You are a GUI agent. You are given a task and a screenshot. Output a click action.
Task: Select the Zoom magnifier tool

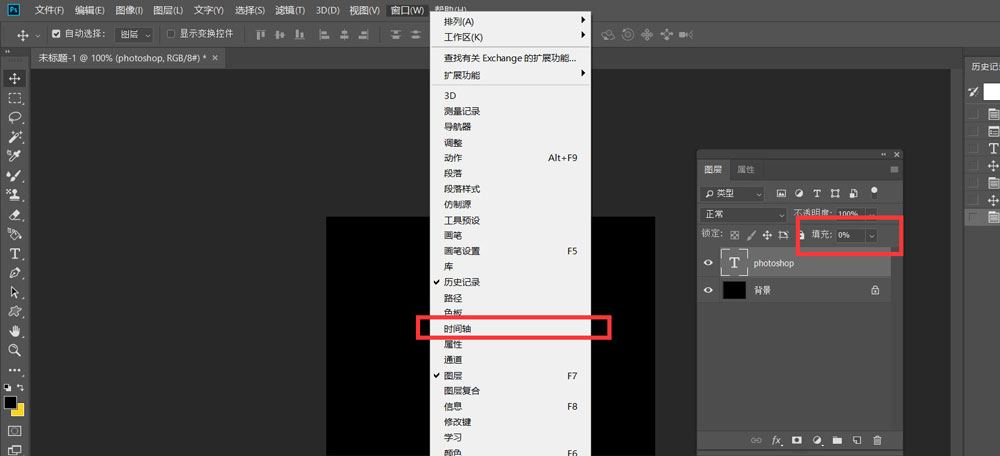14,349
